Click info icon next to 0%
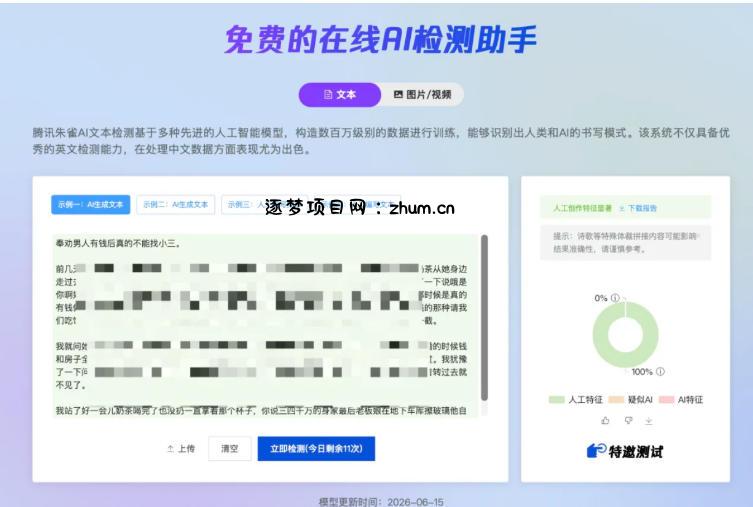The image size is (753, 507). click(x=615, y=298)
